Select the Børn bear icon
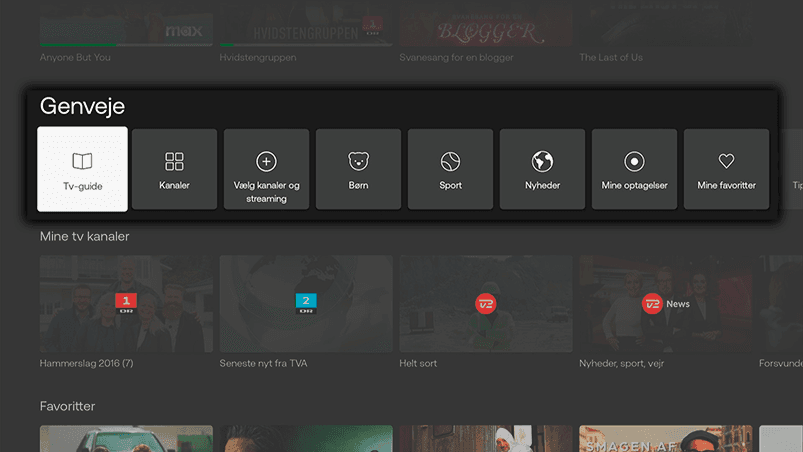The width and height of the screenshot is (803, 452). coord(358,161)
